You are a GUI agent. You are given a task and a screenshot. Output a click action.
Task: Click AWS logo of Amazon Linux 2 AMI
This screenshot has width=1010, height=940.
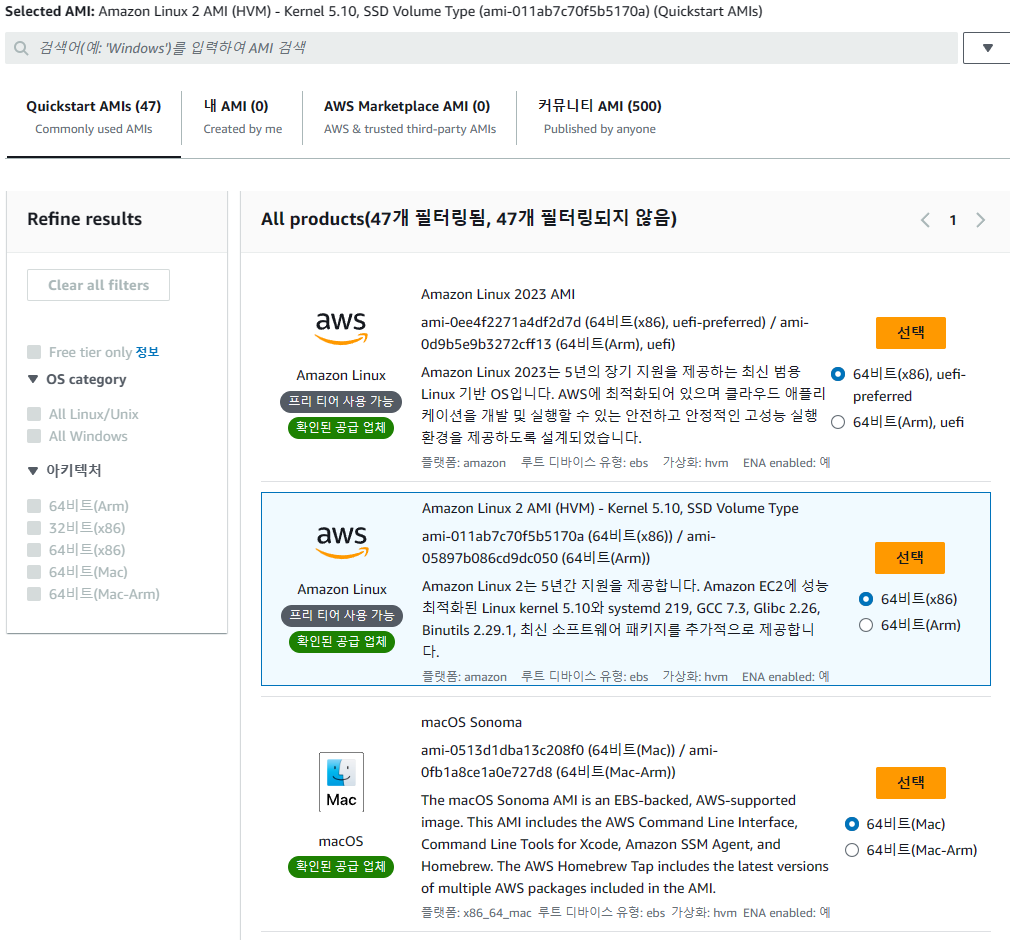point(342,542)
